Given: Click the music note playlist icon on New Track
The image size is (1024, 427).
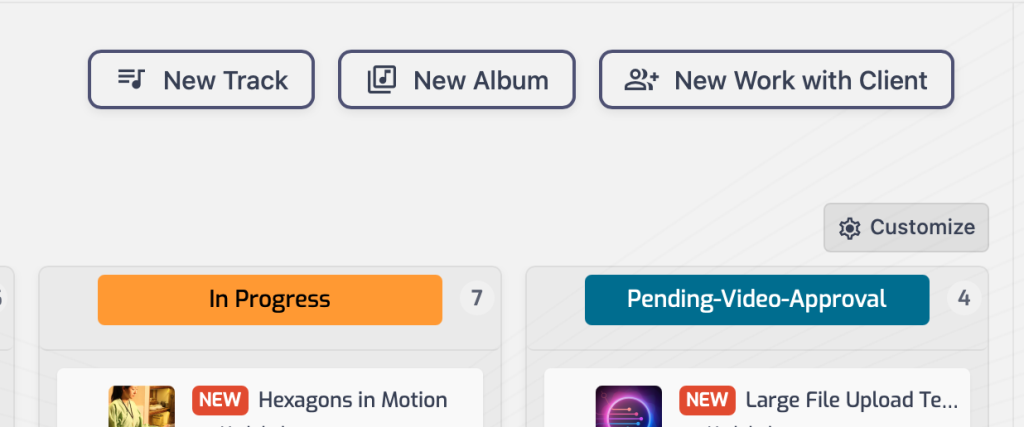Looking at the screenshot, I should (x=132, y=80).
